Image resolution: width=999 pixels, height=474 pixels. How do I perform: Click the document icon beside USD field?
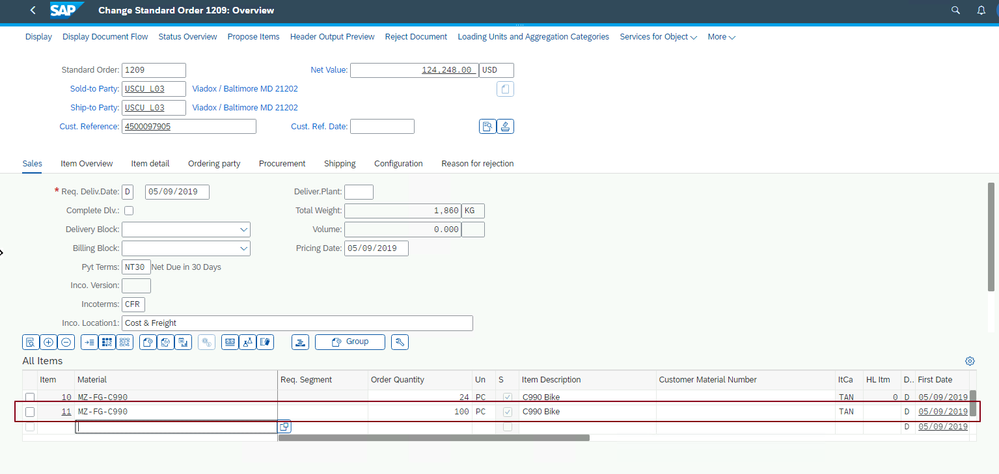tap(505, 89)
